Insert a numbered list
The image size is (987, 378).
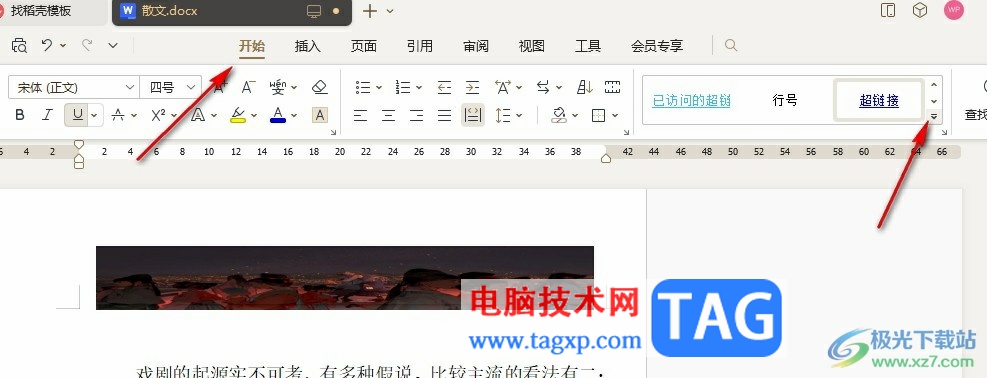[x=403, y=87]
